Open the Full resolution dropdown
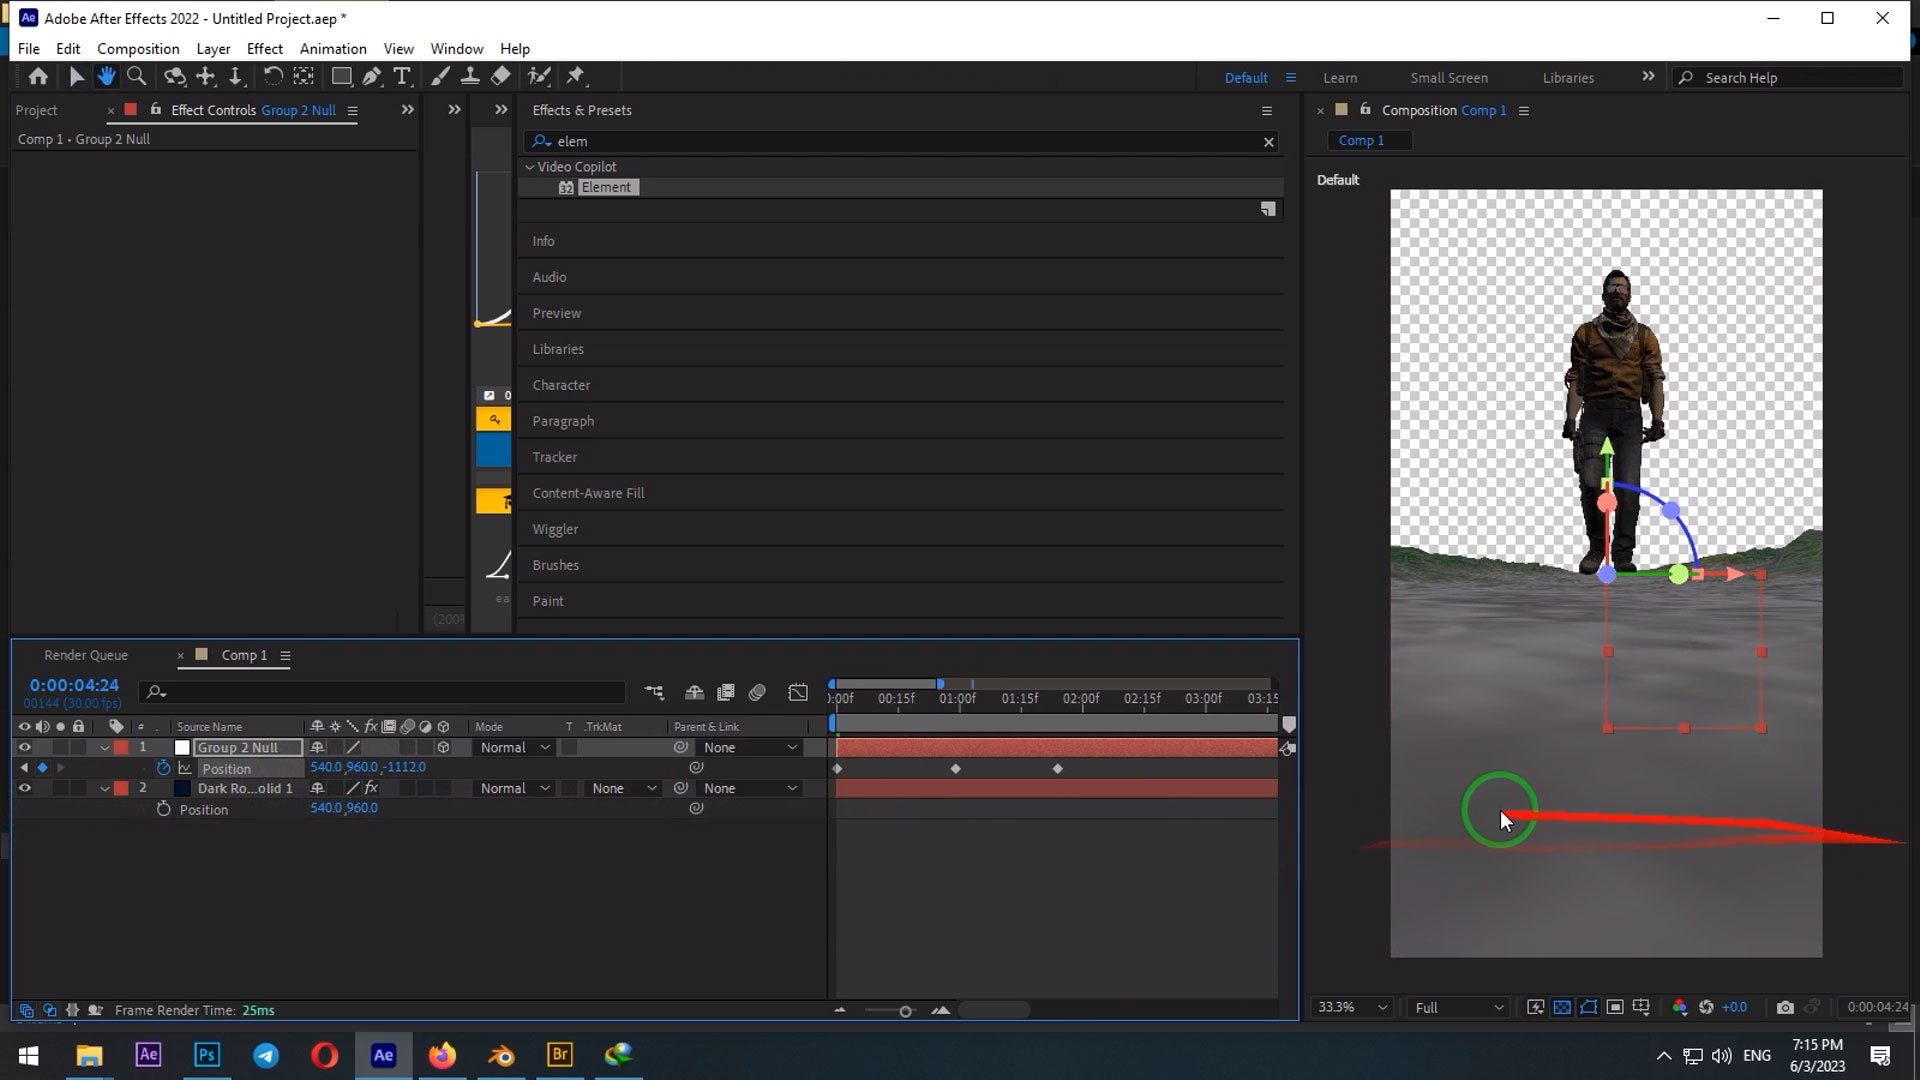The height and width of the screenshot is (1080, 1920). (x=1457, y=1007)
